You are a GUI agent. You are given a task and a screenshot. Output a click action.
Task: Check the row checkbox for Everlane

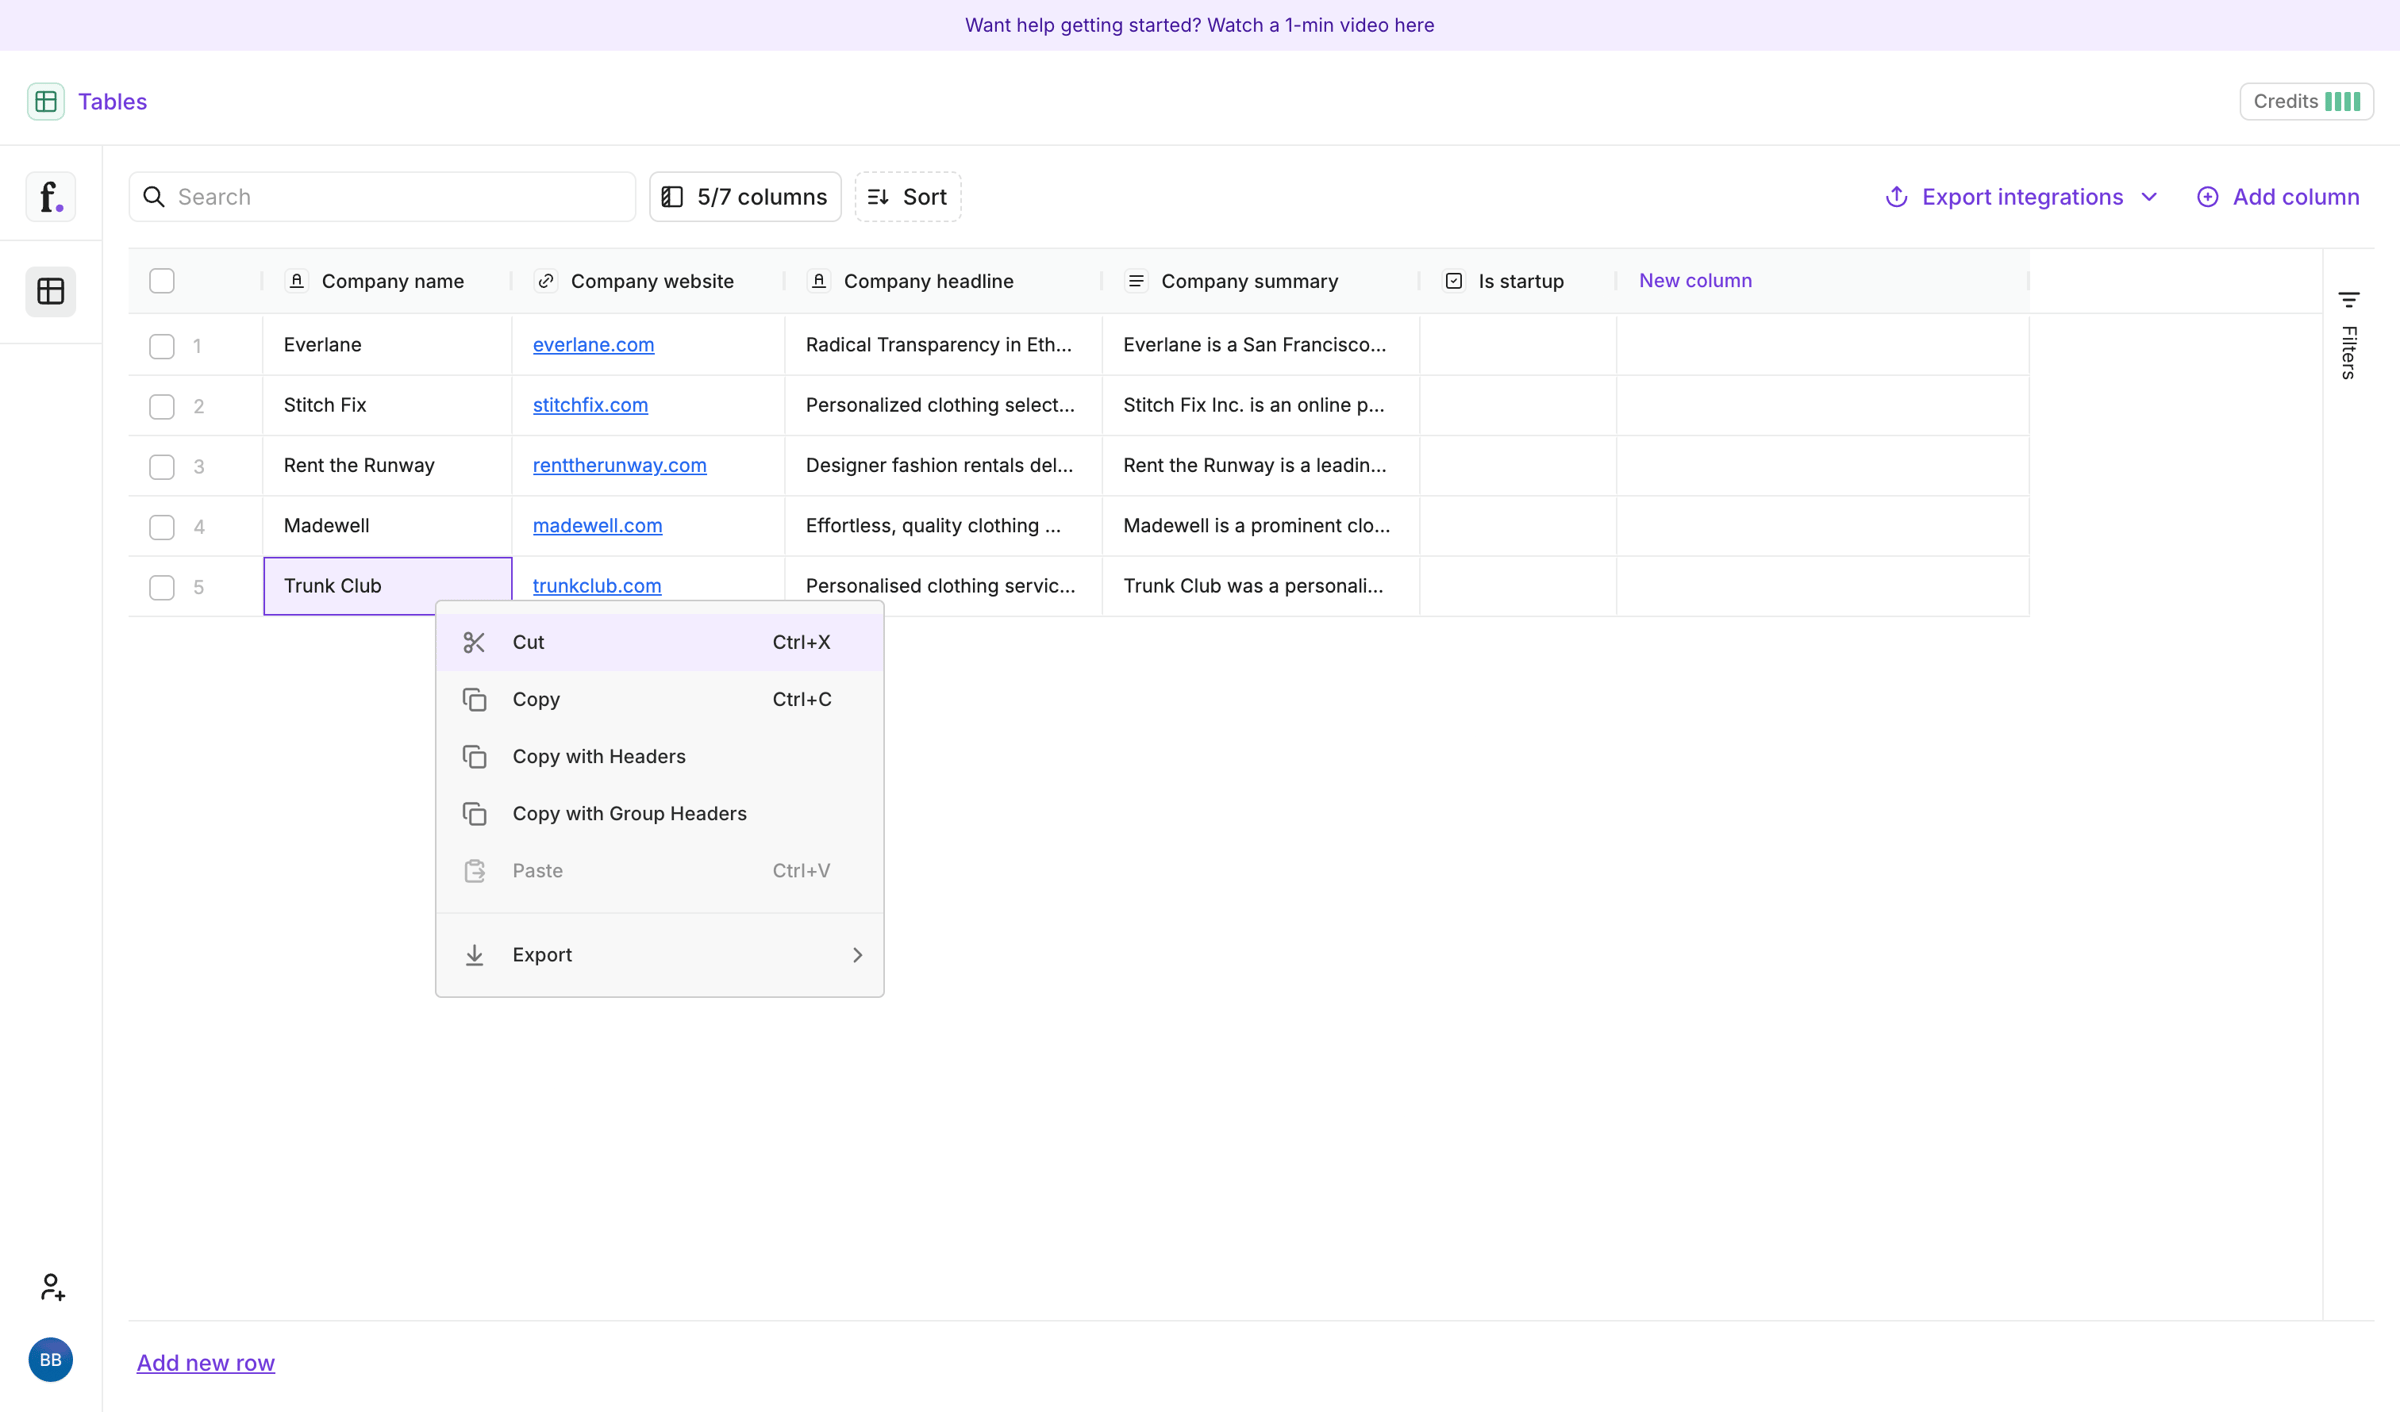(162, 346)
